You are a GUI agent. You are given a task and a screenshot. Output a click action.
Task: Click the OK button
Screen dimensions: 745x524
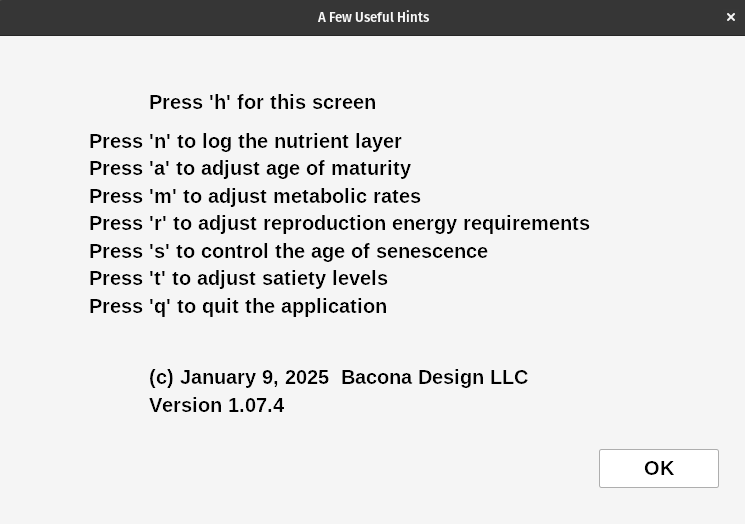(658, 468)
